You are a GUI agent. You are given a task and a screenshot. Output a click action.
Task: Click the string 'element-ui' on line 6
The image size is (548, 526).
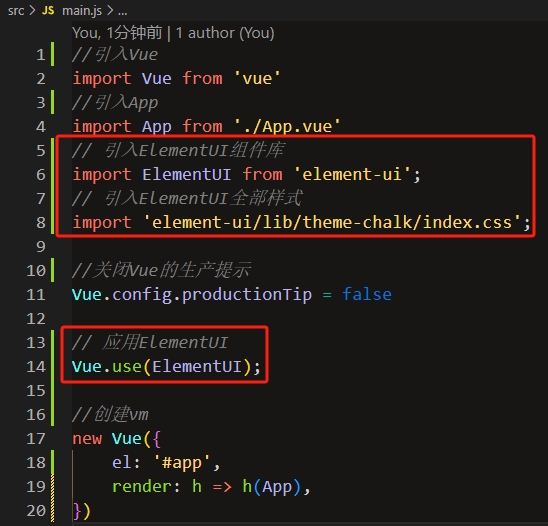point(352,174)
